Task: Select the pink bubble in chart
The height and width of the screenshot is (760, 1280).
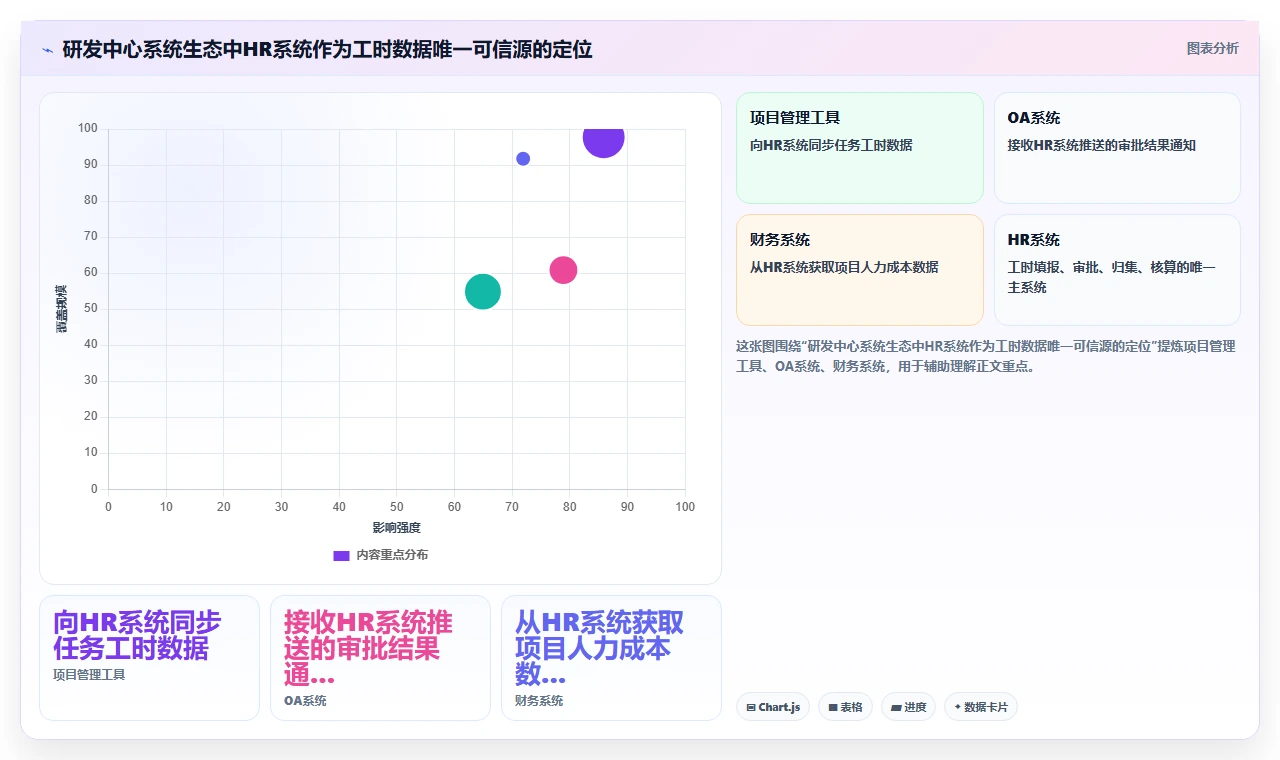Action: [x=563, y=270]
